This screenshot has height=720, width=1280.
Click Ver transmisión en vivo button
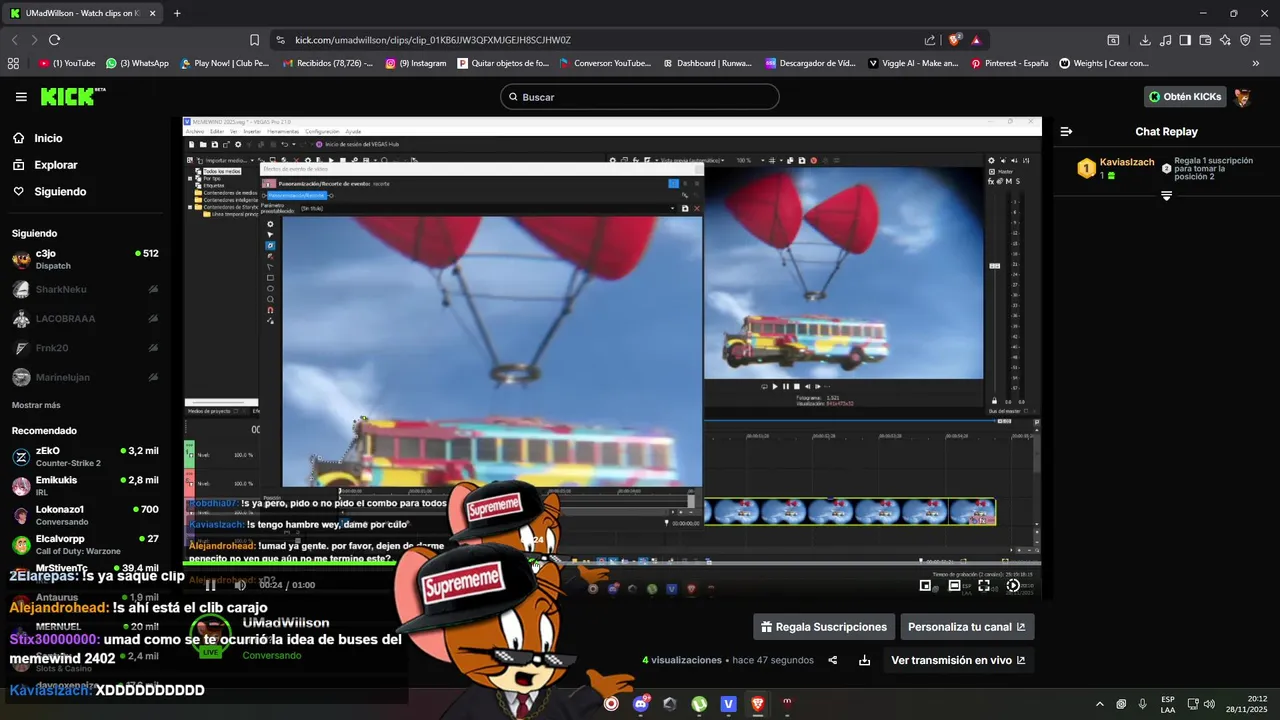click(x=958, y=660)
